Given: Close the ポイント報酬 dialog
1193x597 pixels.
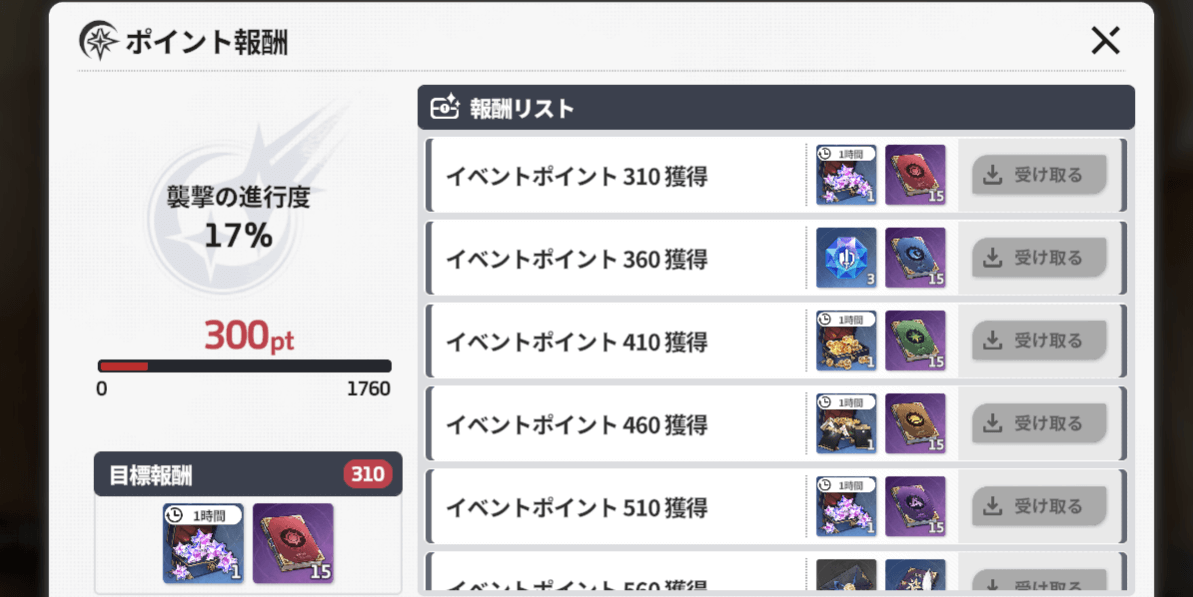Looking at the screenshot, I should pos(1105,40).
